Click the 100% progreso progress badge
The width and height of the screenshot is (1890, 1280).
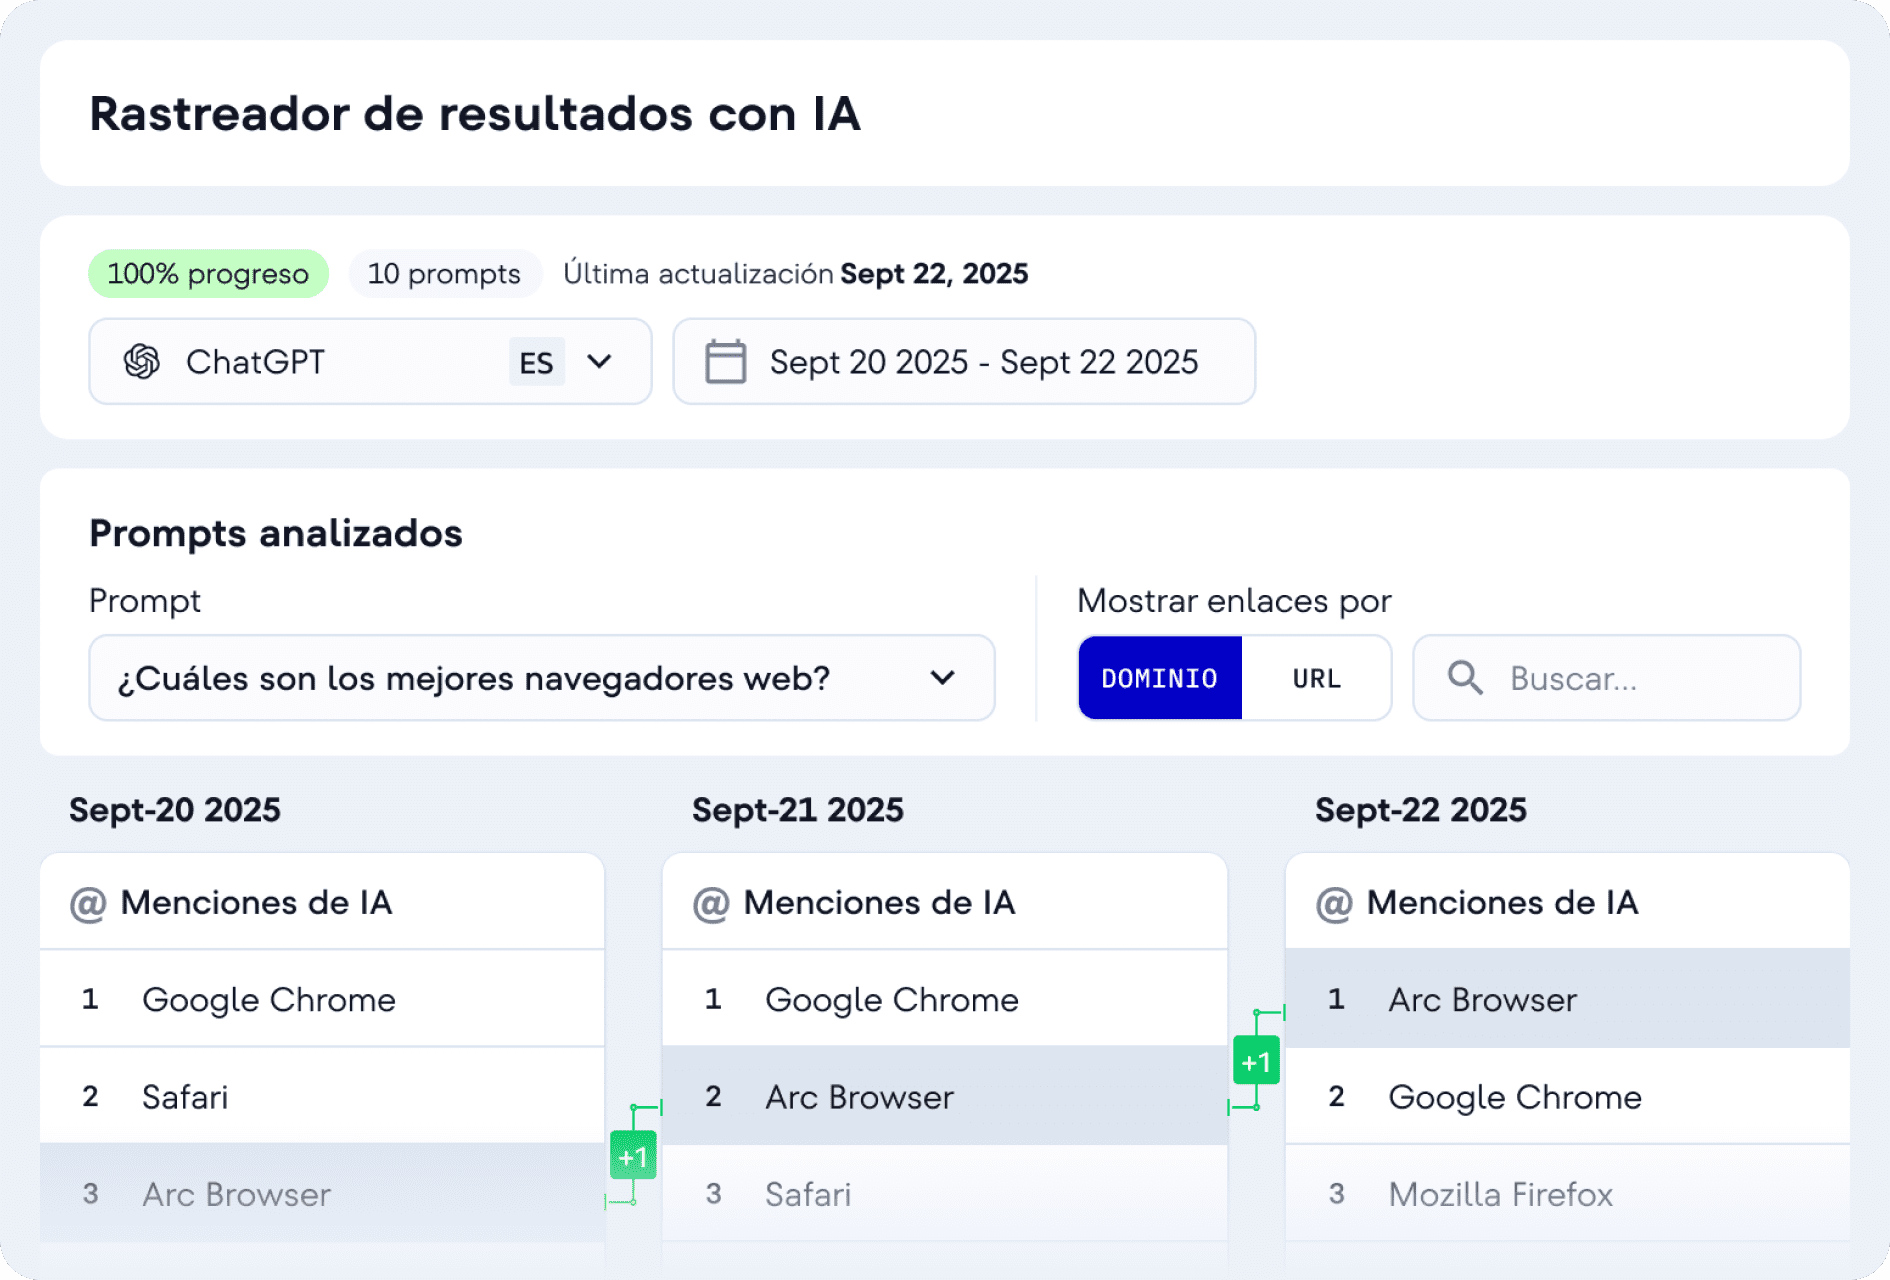click(x=207, y=273)
